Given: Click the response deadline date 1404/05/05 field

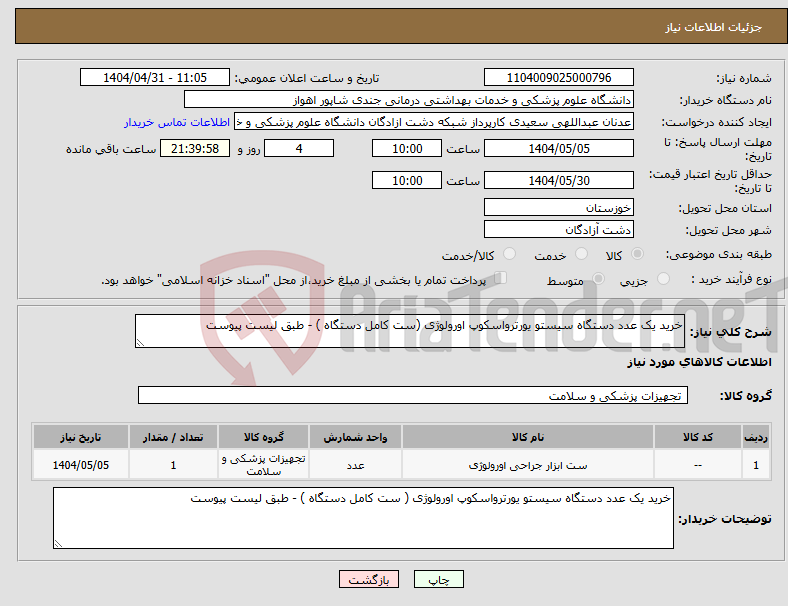Looking at the screenshot, I should click(558, 148).
